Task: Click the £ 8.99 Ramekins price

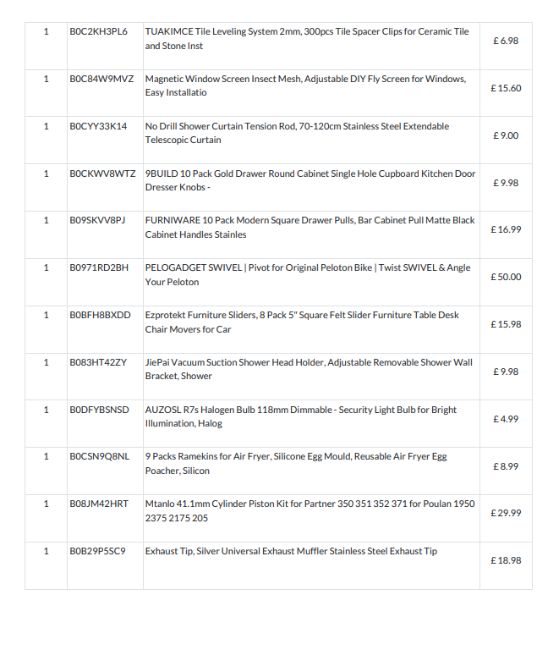Action: [x=506, y=466]
